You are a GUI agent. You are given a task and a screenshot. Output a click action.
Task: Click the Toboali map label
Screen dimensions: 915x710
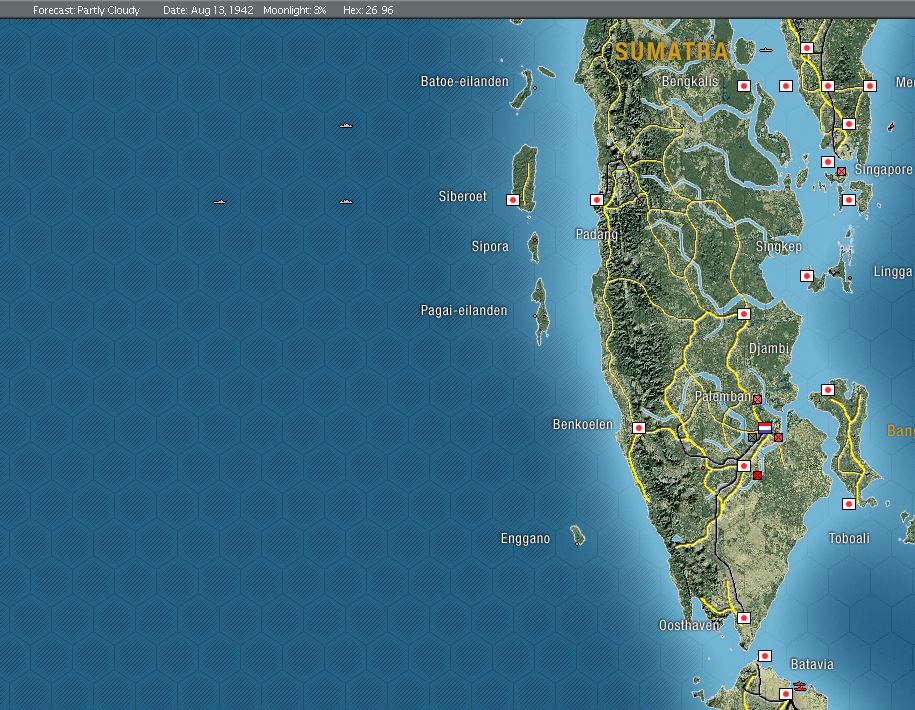(x=848, y=538)
